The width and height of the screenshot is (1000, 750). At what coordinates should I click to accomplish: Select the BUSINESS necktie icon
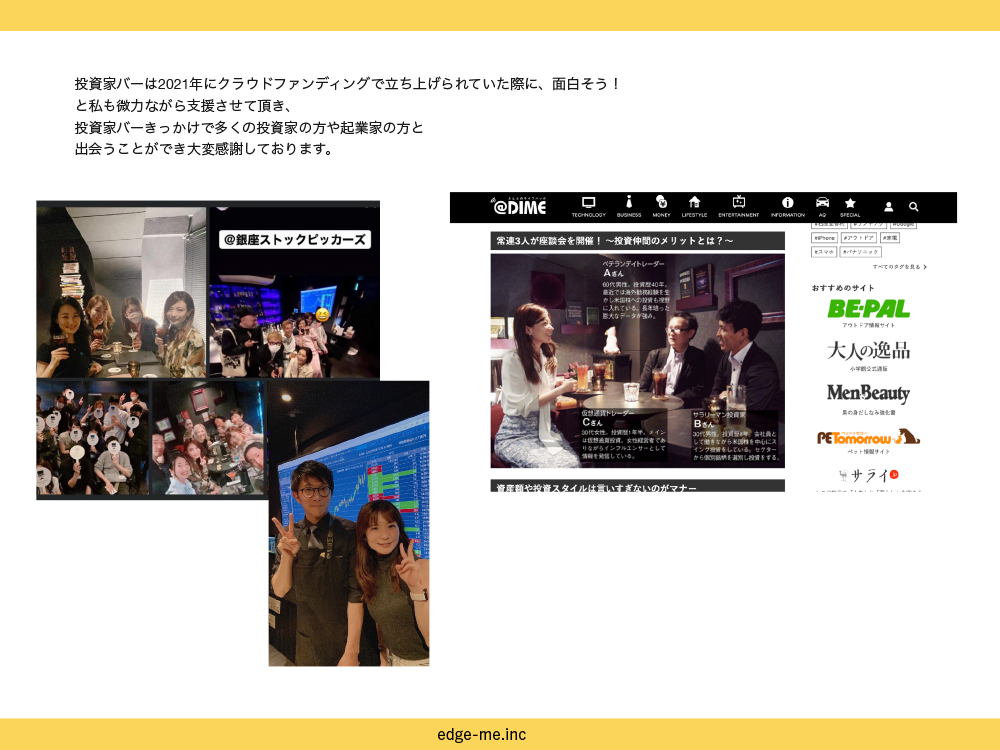click(629, 203)
